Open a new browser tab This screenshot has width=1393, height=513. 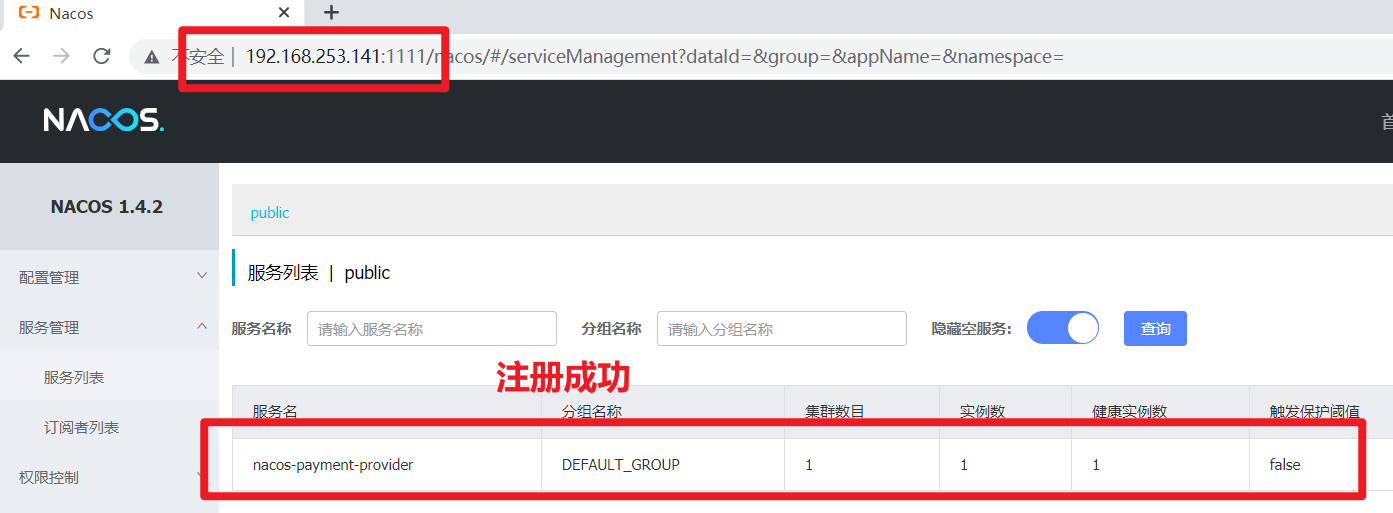coord(332,13)
